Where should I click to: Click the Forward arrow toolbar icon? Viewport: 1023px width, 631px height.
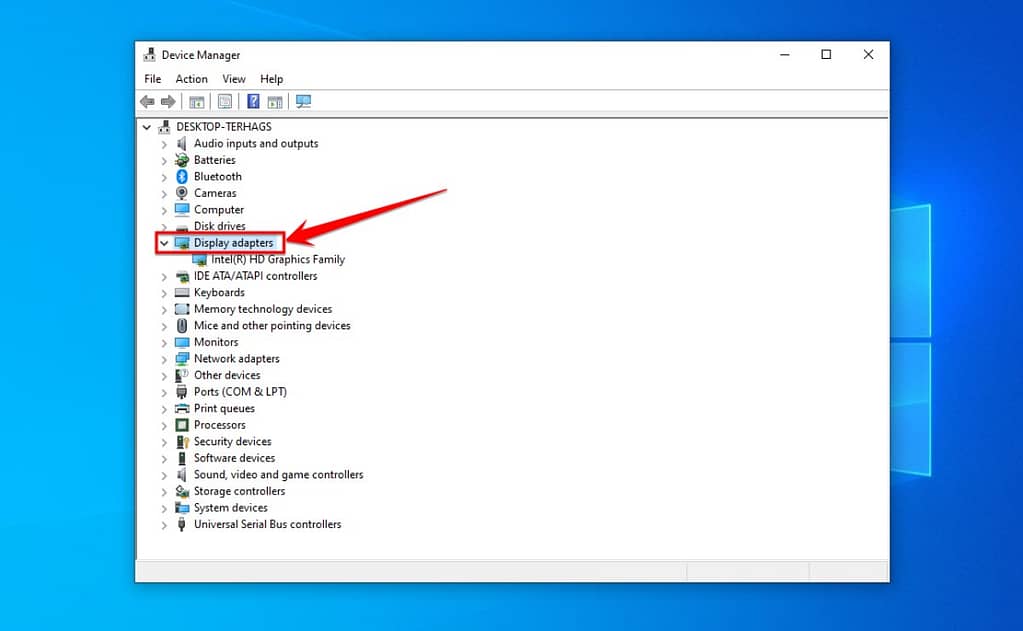[x=168, y=101]
